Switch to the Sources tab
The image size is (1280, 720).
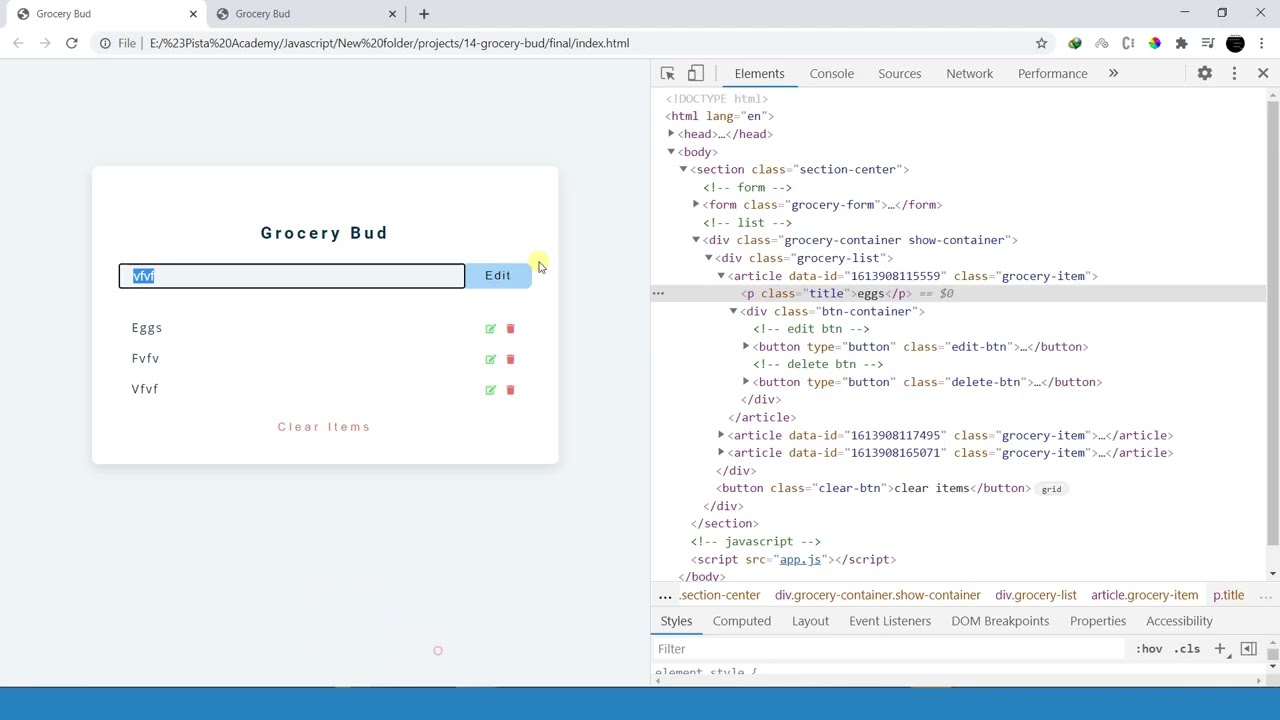pos(900,73)
